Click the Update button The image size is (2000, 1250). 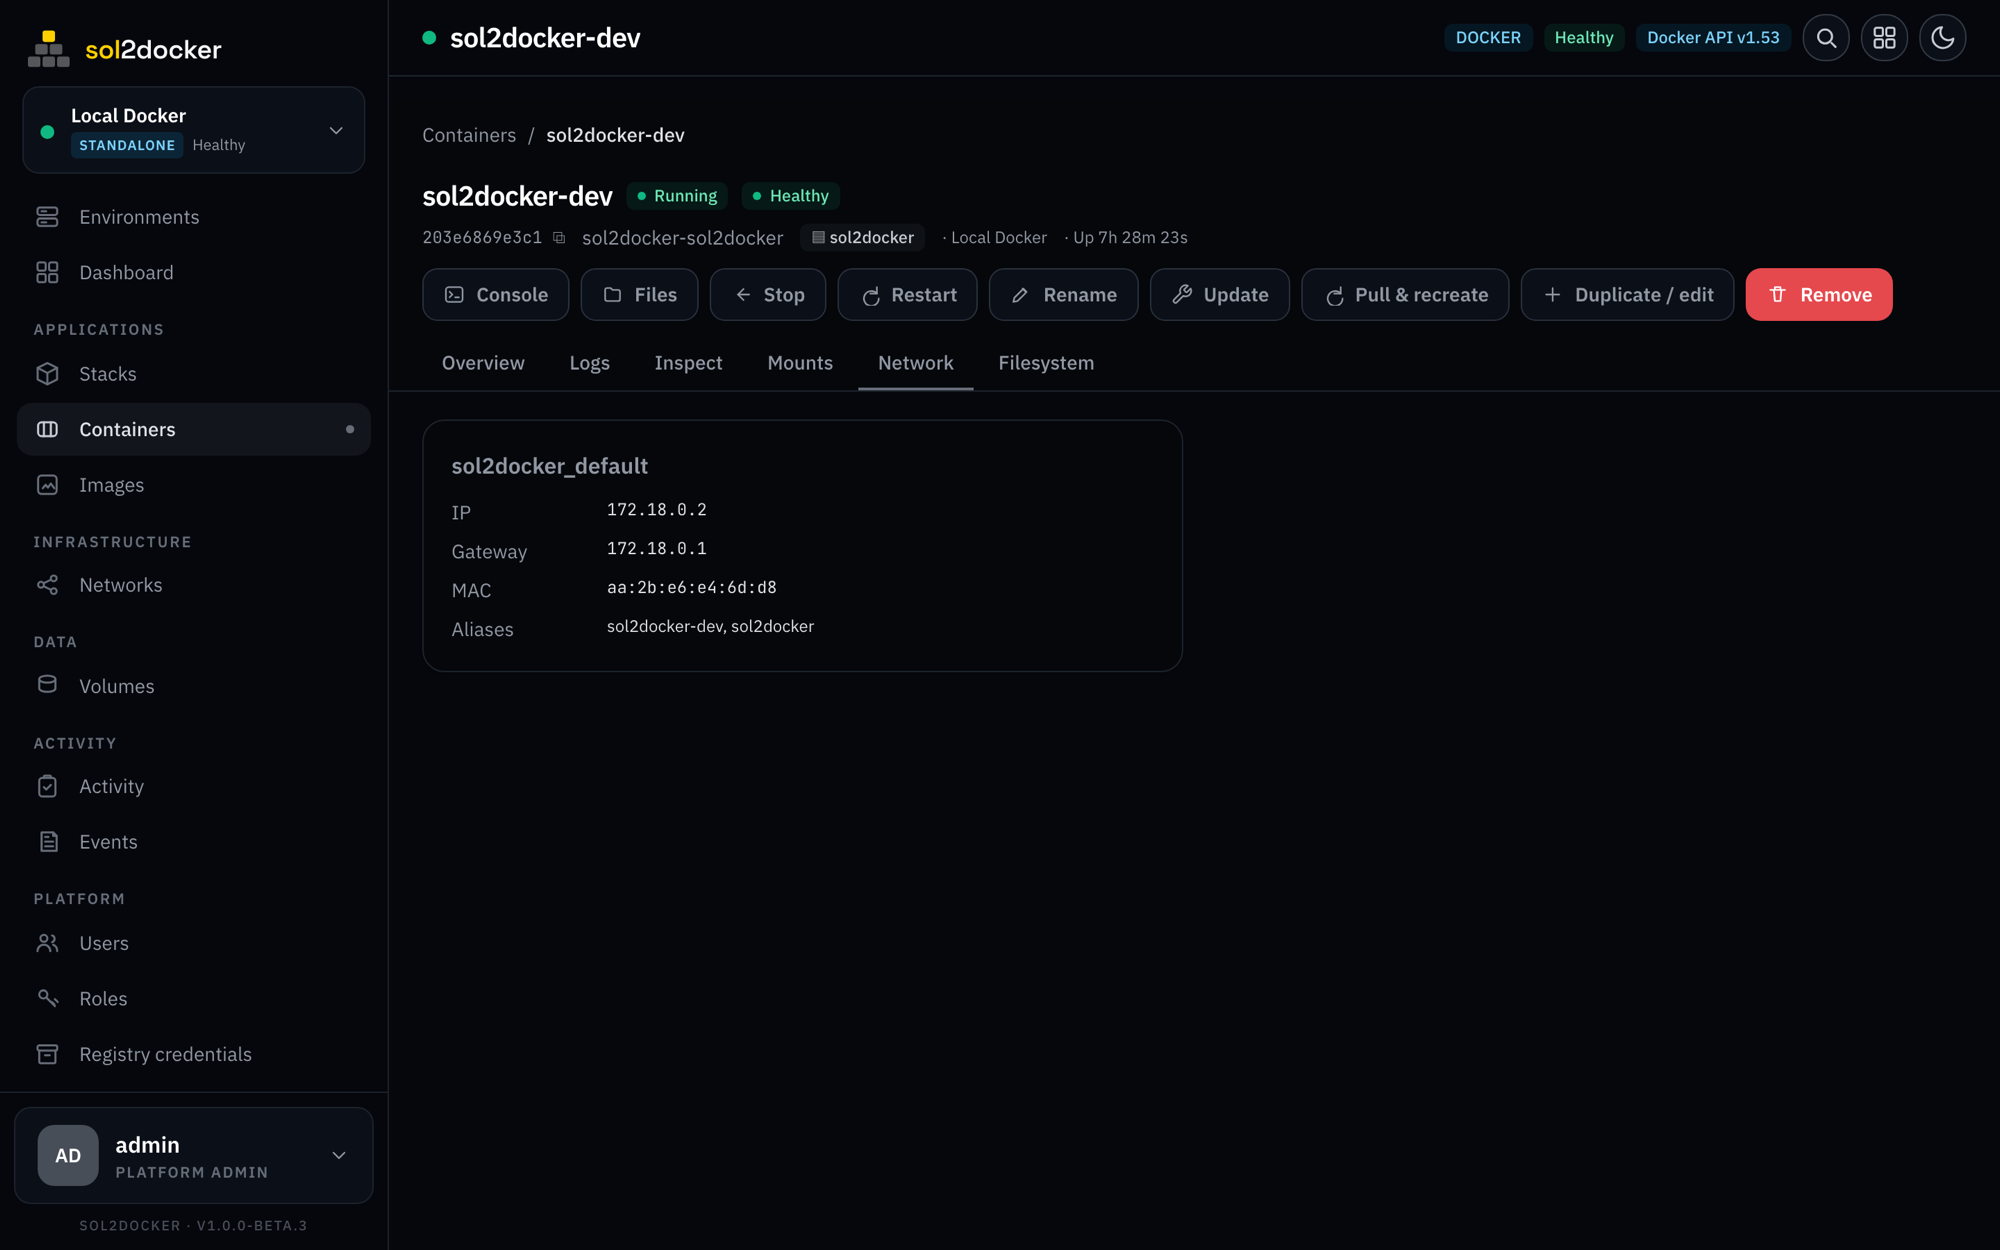tap(1219, 294)
